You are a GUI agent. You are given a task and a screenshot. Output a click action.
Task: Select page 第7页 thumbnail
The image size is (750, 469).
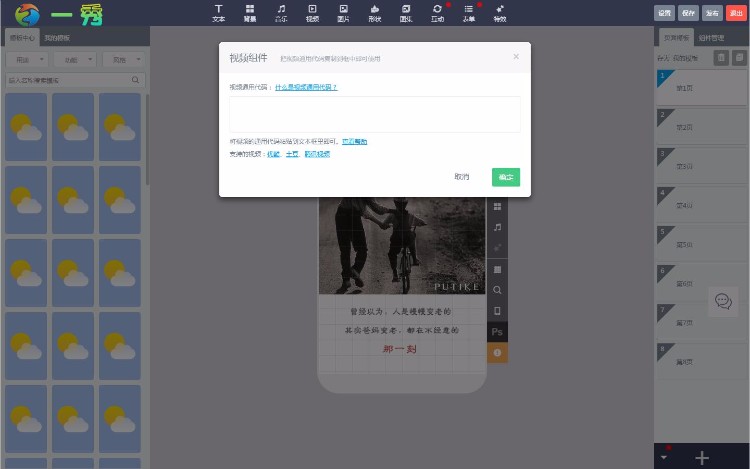click(701, 323)
